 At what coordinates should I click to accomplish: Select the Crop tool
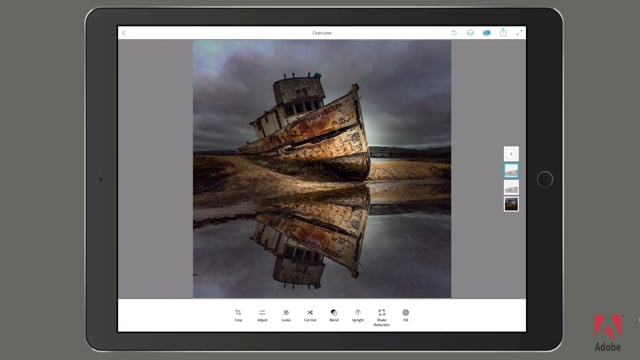(238, 316)
